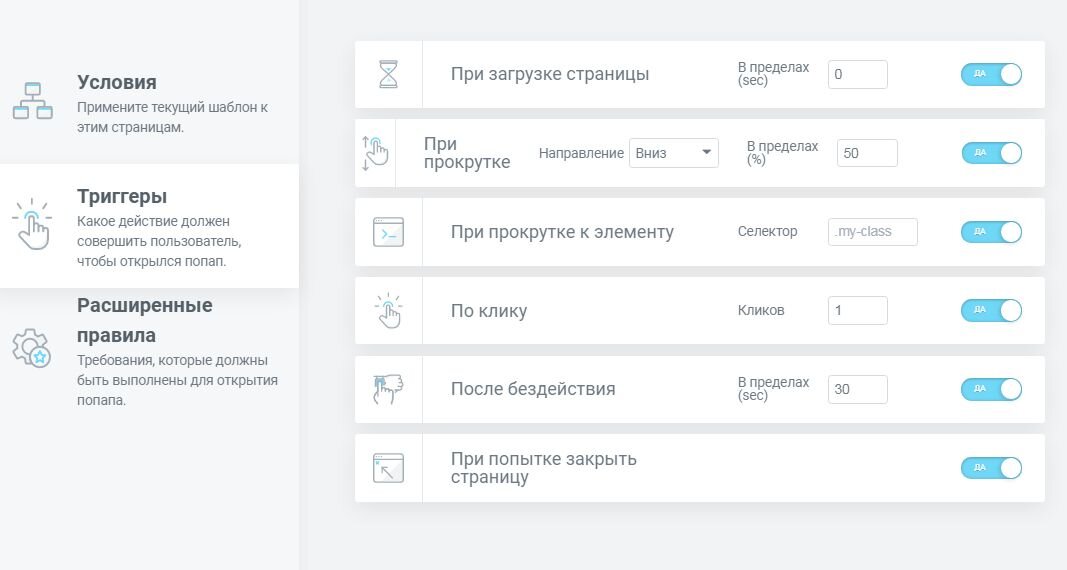Toggle При попытке закрыть страницу switch

991,468
